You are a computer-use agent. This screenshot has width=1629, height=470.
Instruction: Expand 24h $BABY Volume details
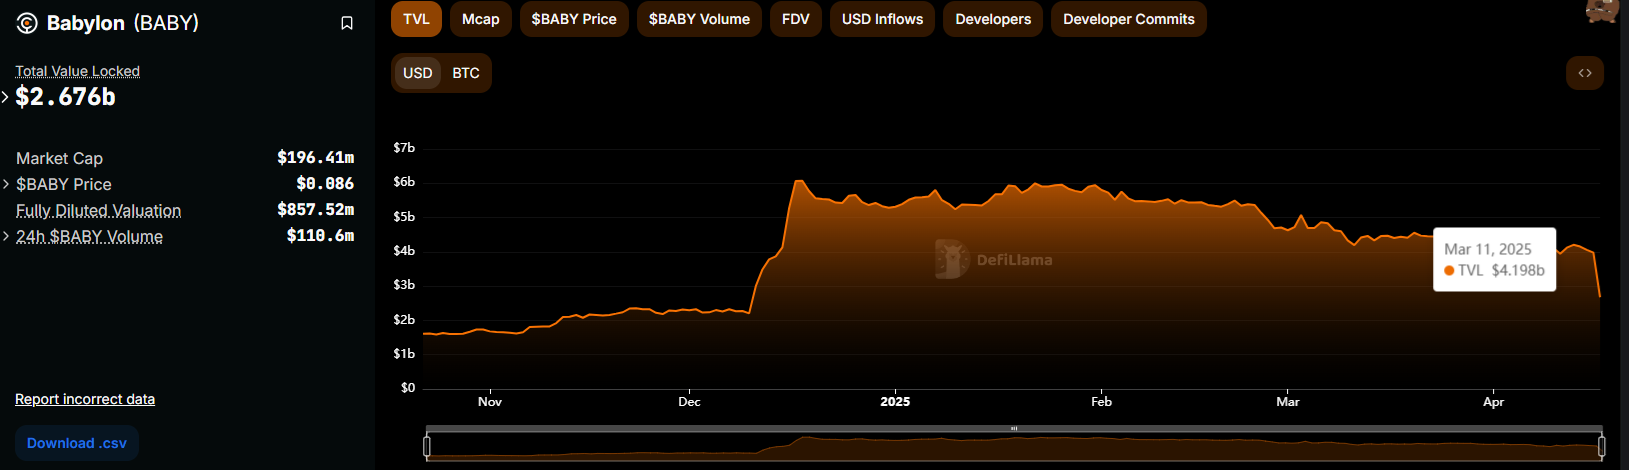(6, 236)
